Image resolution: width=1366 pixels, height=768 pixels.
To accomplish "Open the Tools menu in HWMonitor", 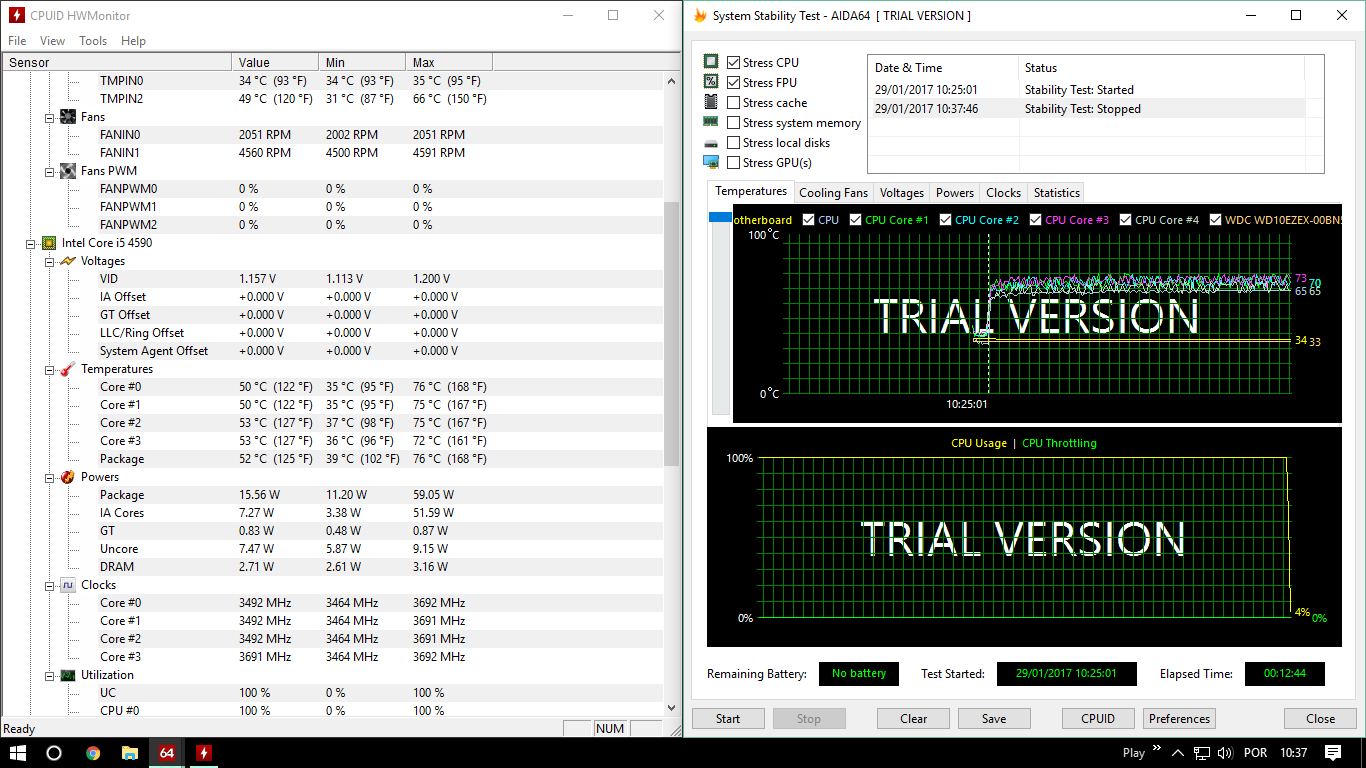I will [x=93, y=41].
